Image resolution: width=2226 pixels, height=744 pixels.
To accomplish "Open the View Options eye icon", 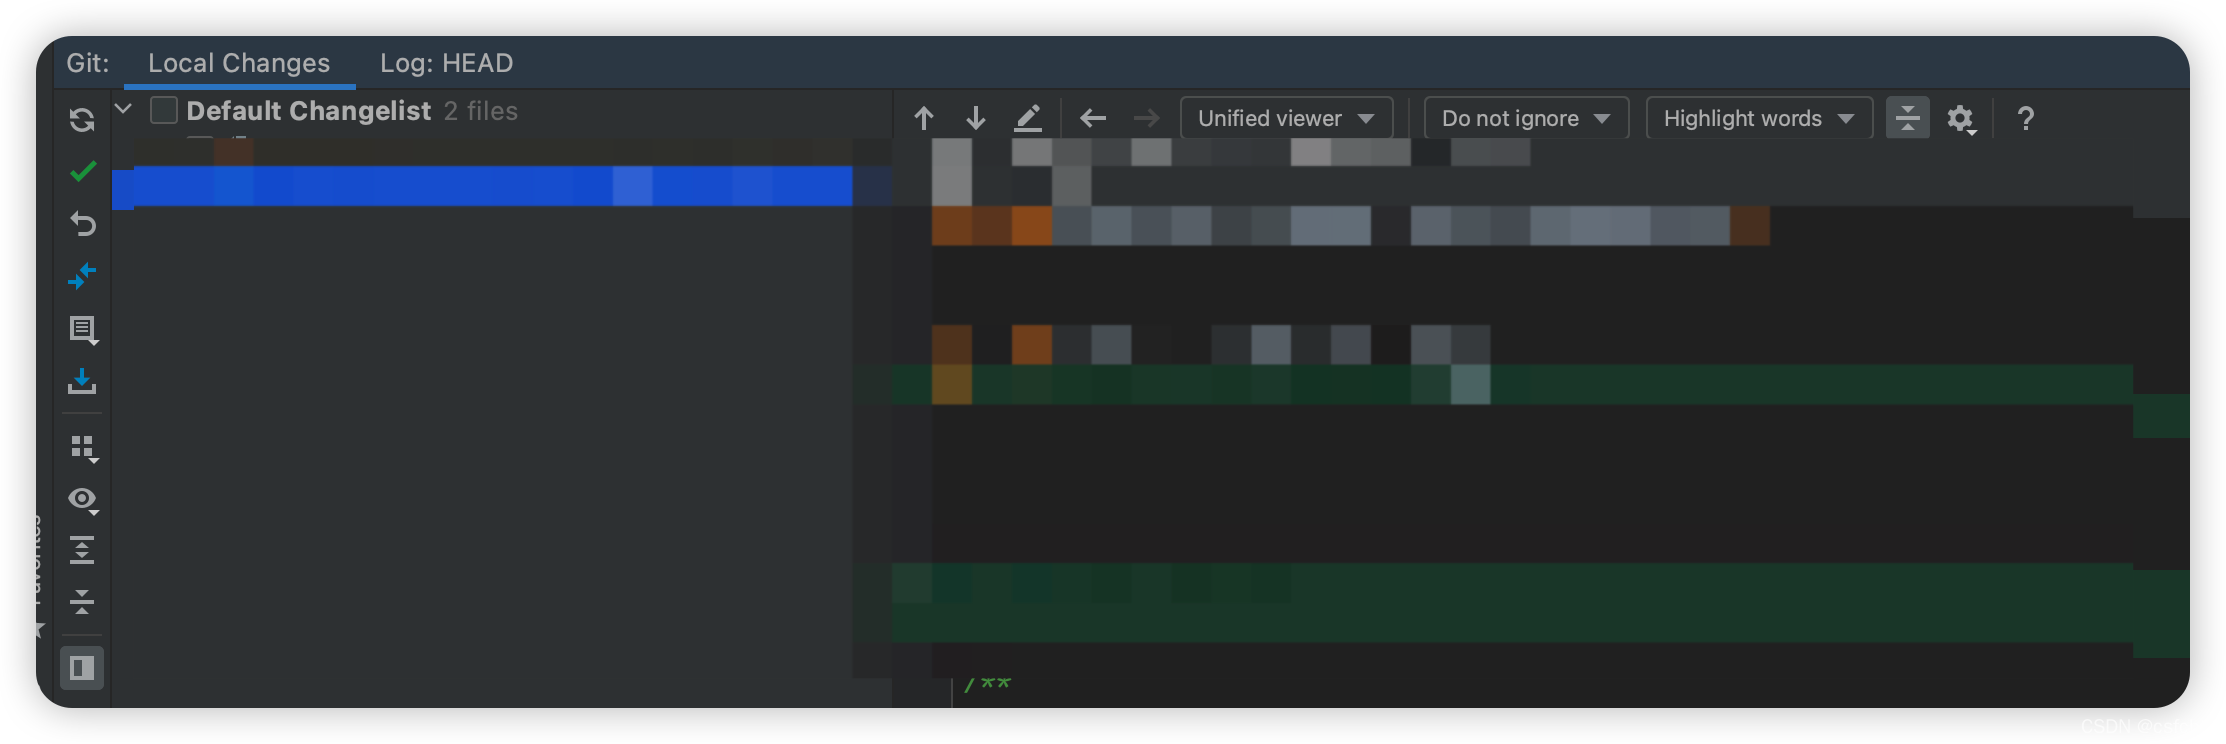I will pyautogui.click(x=83, y=500).
